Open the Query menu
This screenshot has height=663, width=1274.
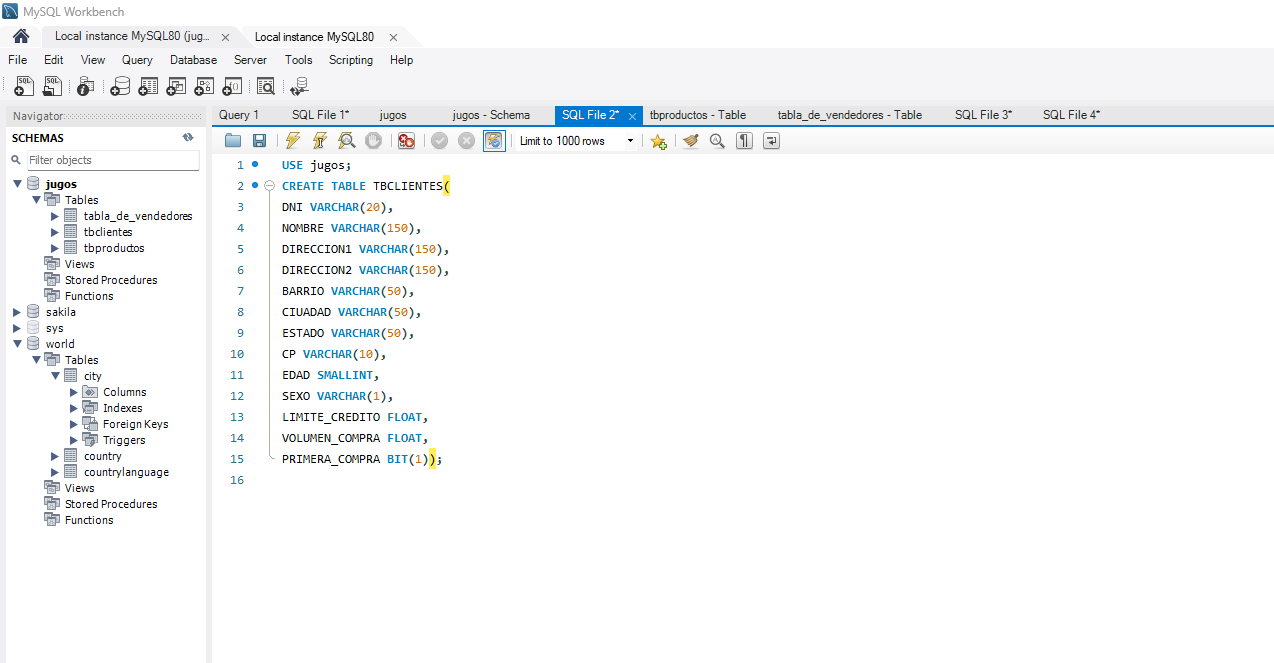137,60
